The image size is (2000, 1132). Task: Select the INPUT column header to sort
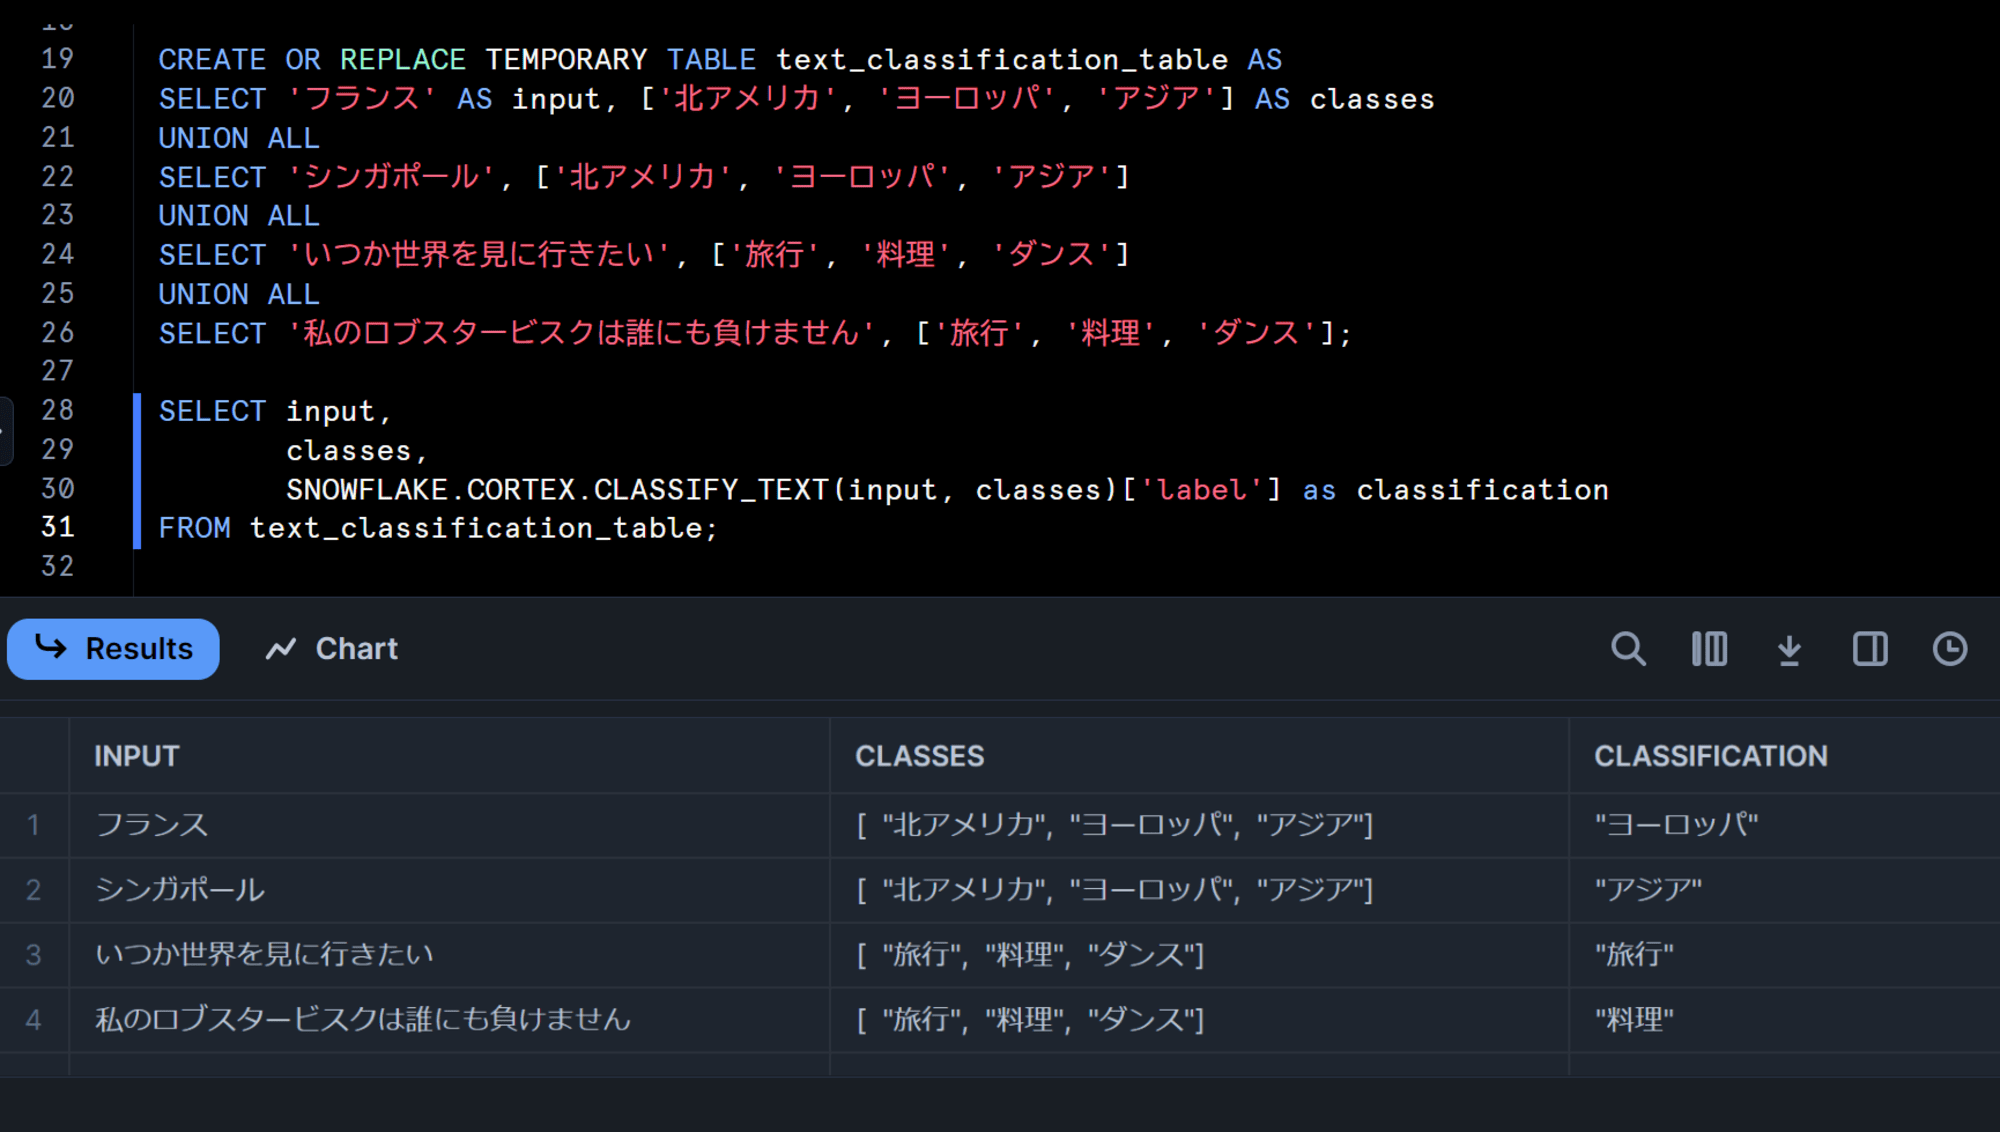[x=136, y=756]
